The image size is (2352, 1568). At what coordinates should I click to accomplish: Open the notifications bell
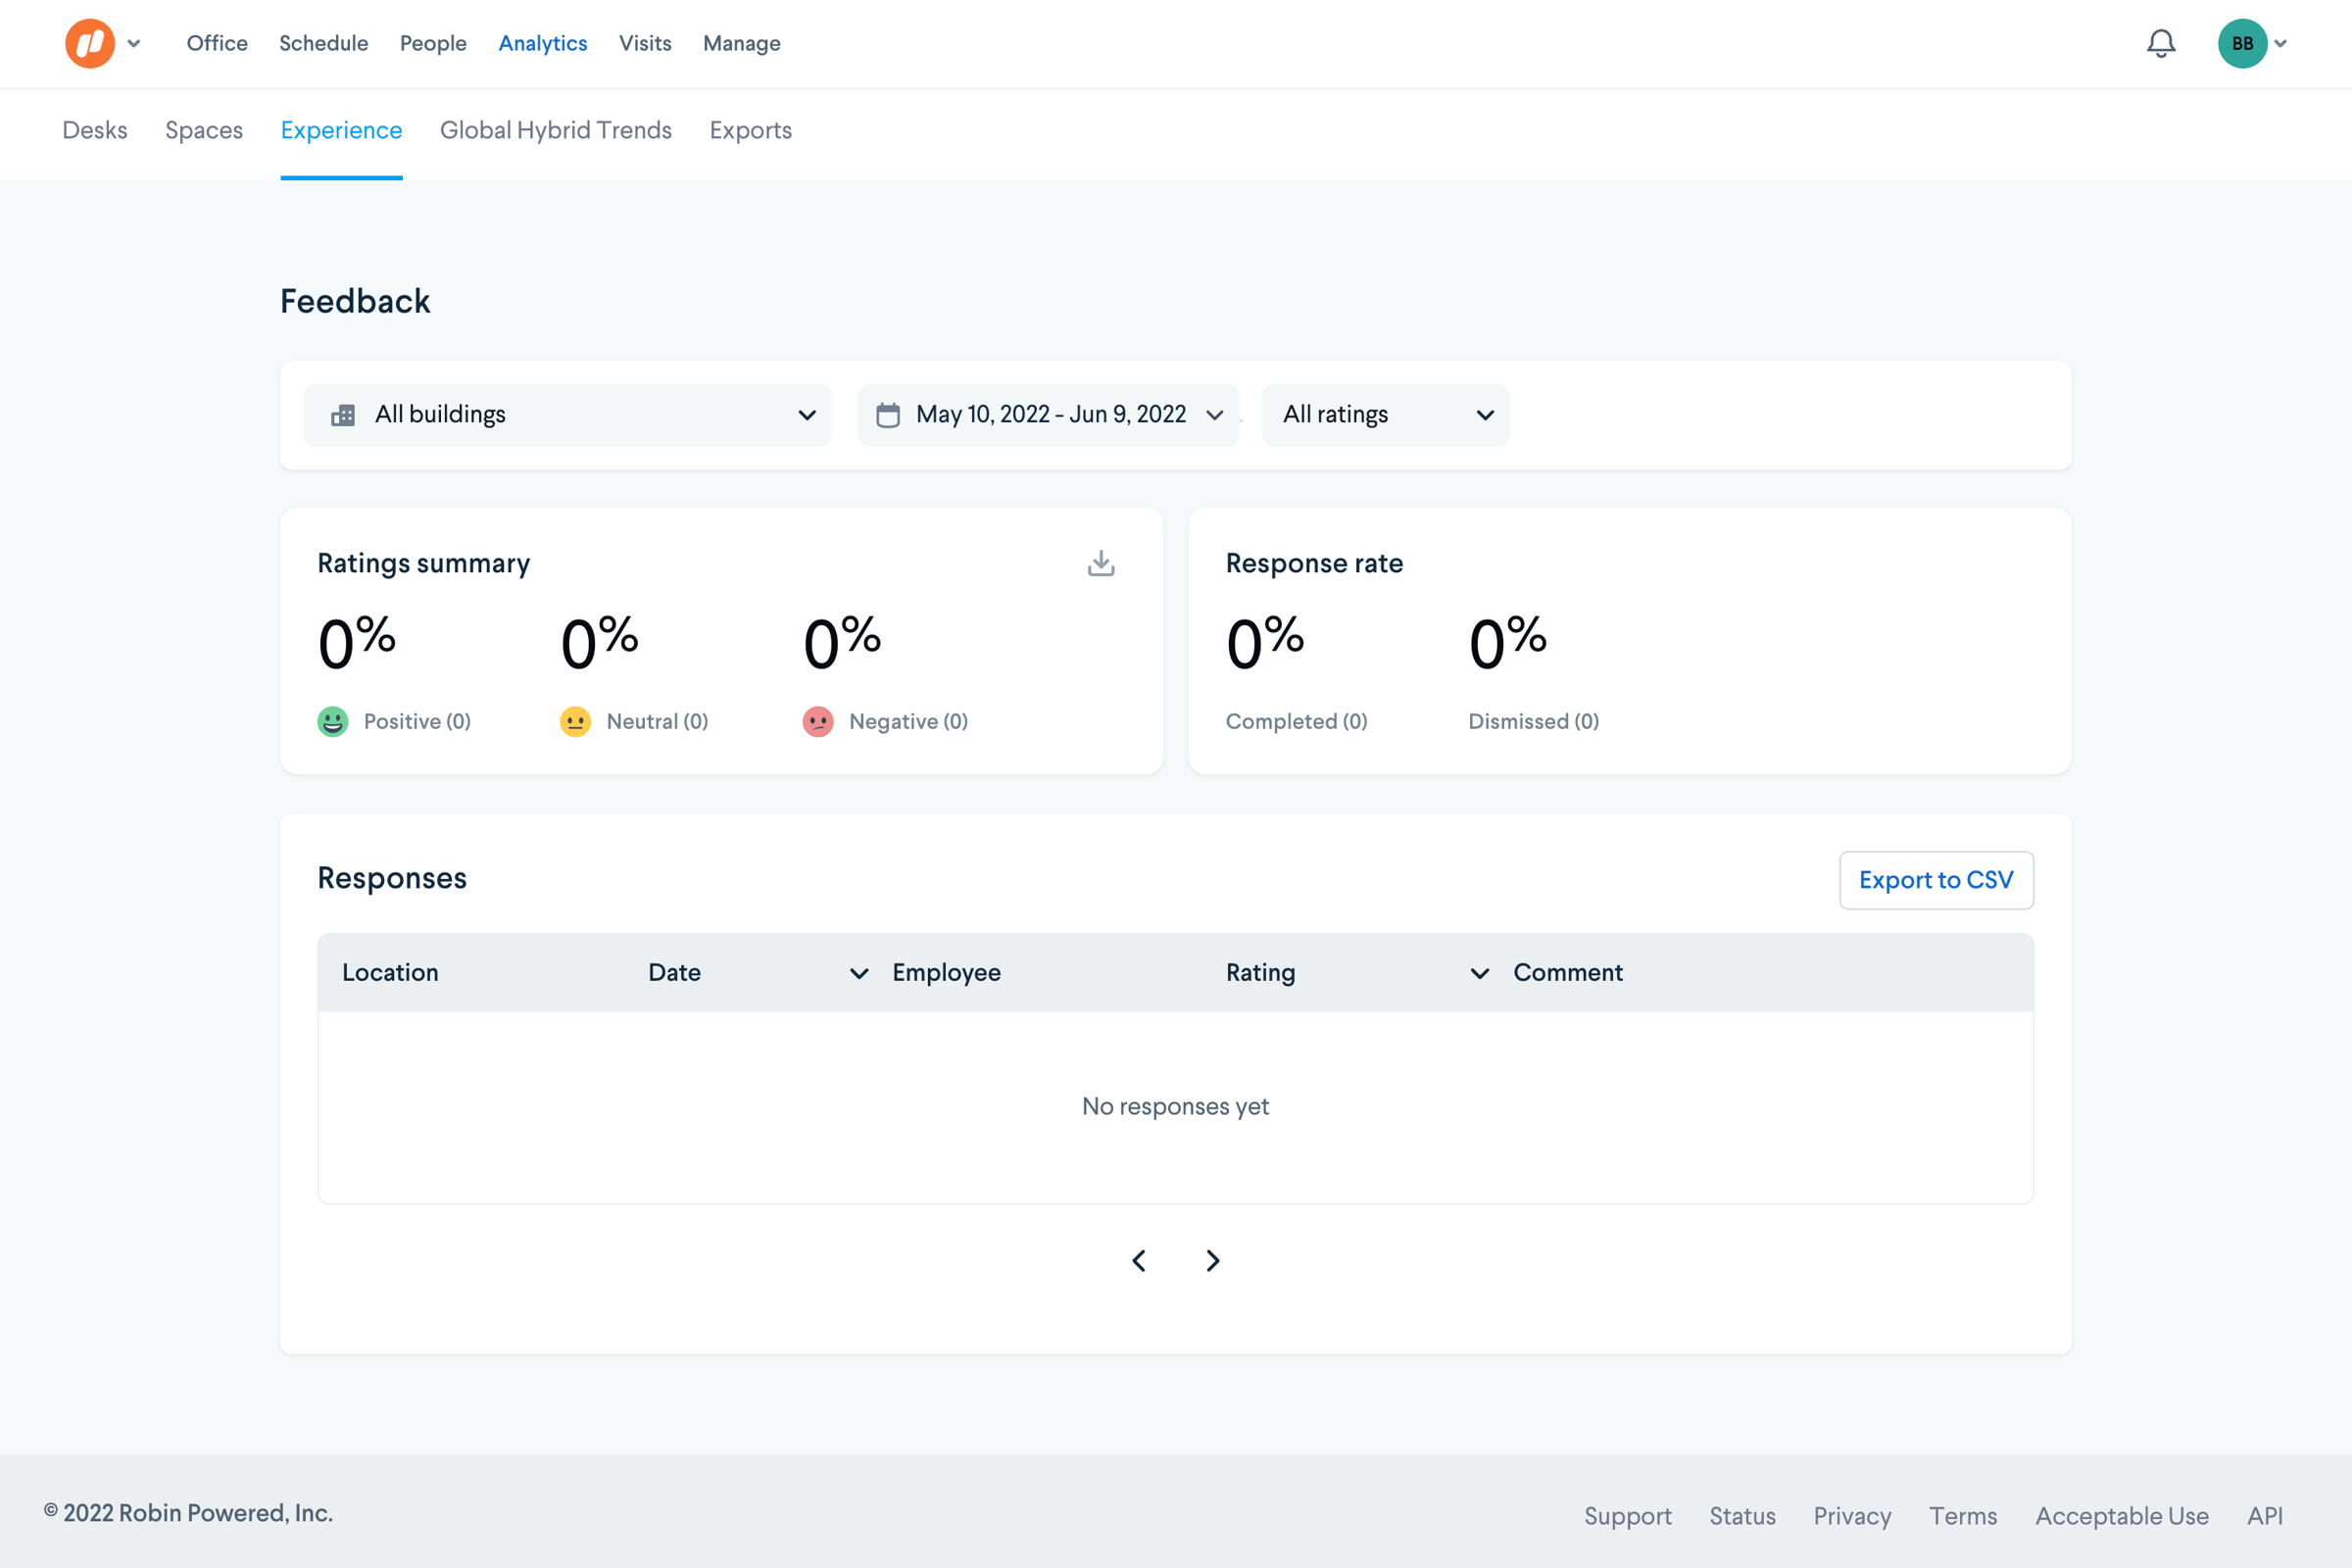point(2161,43)
